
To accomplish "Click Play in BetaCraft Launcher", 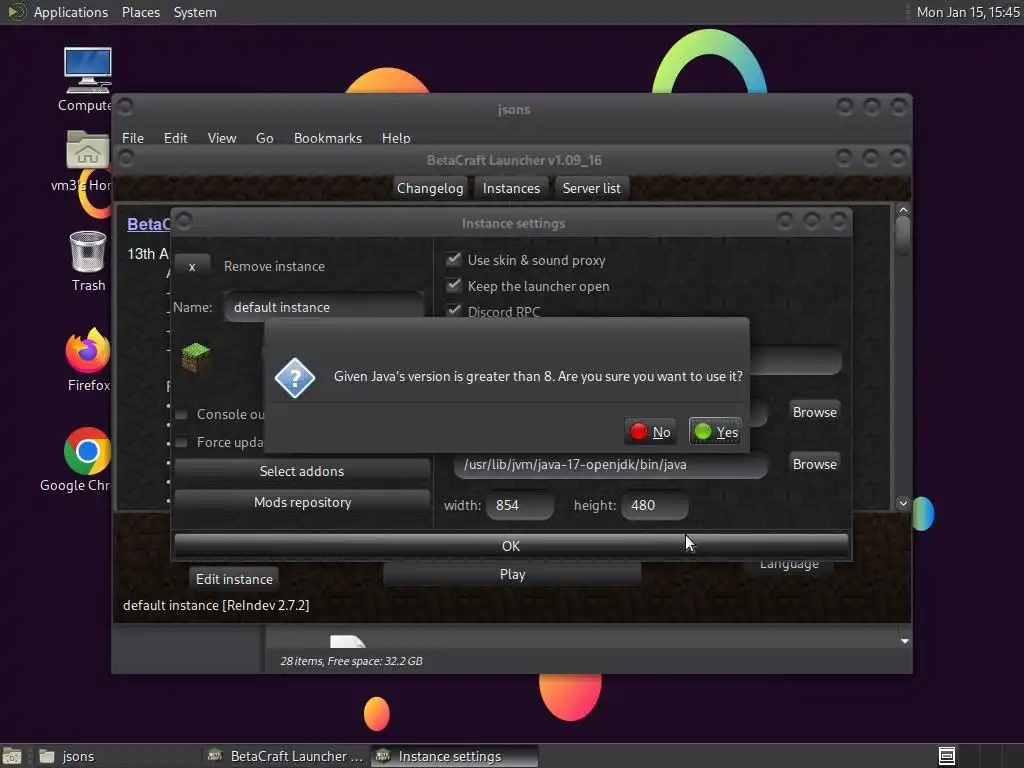I will pos(513,574).
